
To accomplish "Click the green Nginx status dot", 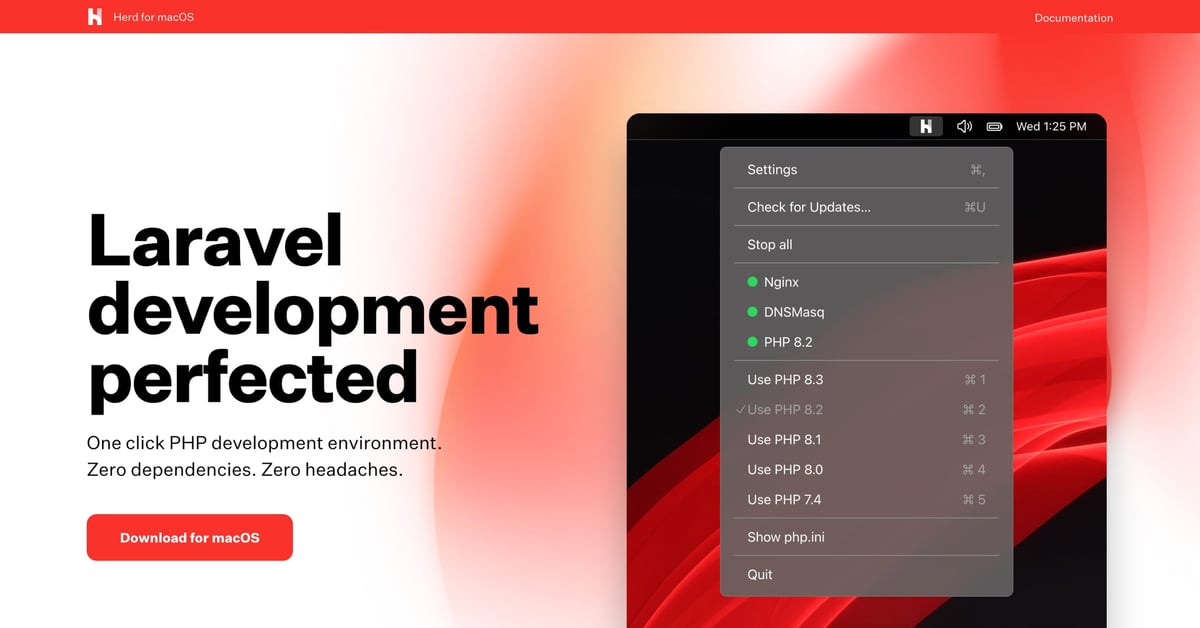I will click(752, 282).
